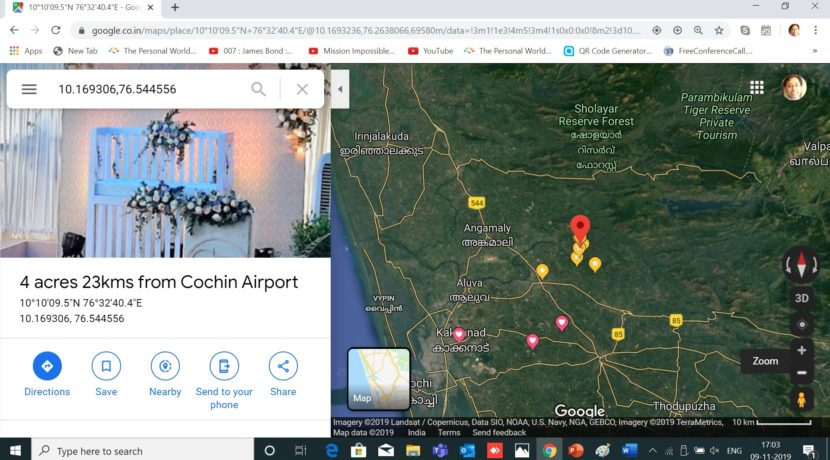Click the Send feedback link
The height and width of the screenshot is (460, 830).
coord(499,433)
